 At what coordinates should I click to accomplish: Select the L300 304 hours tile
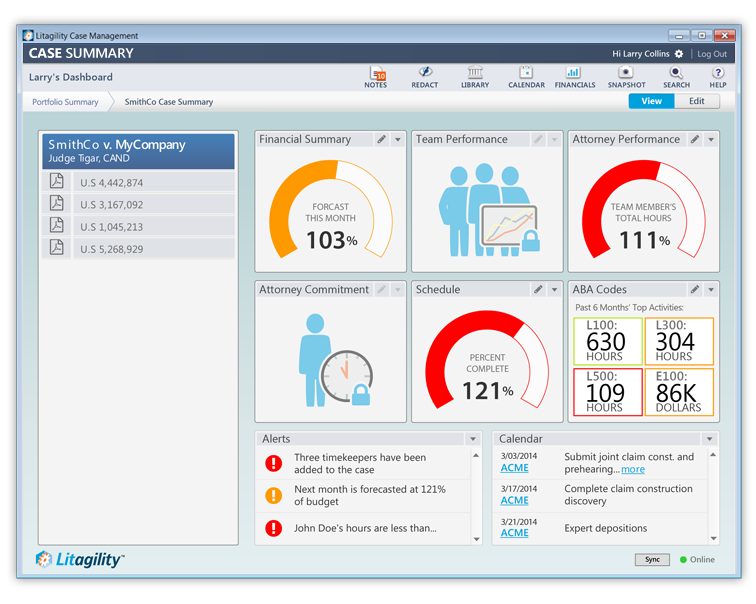679,341
